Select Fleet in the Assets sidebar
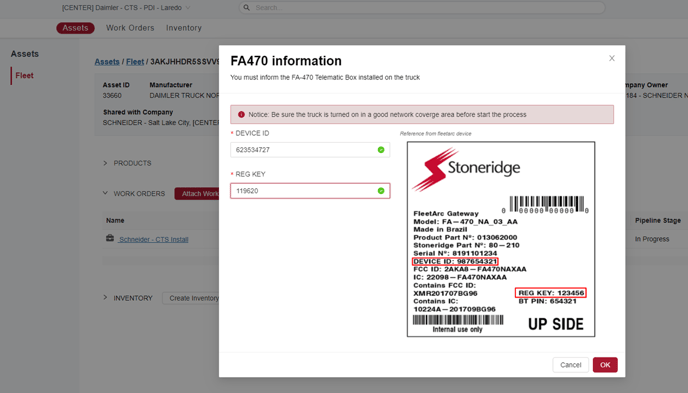The width and height of the screenshot is (688, 393). 25,75
